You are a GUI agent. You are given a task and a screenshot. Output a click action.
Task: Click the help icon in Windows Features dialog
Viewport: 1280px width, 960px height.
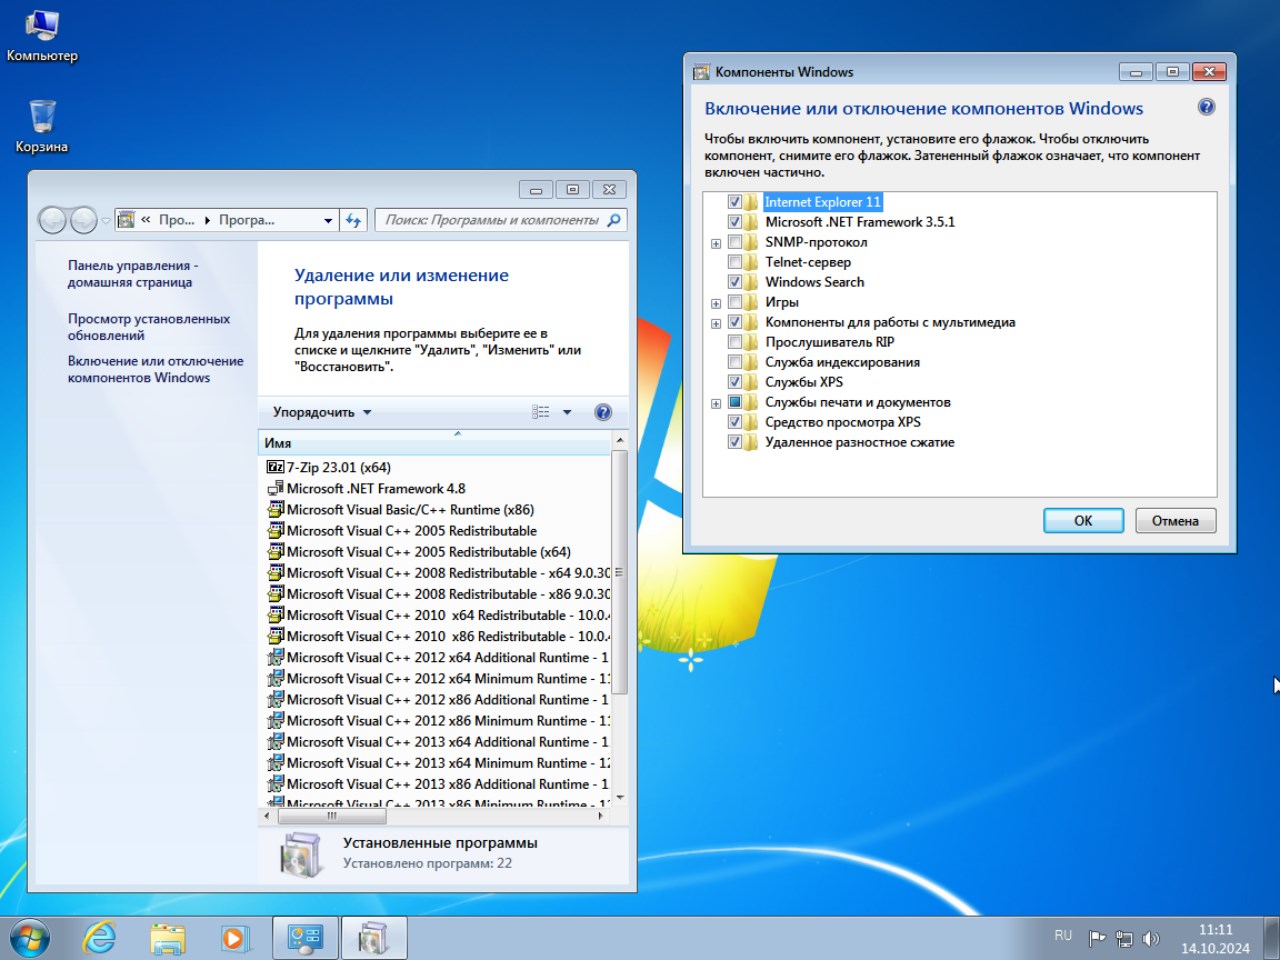click(1207, 107)
